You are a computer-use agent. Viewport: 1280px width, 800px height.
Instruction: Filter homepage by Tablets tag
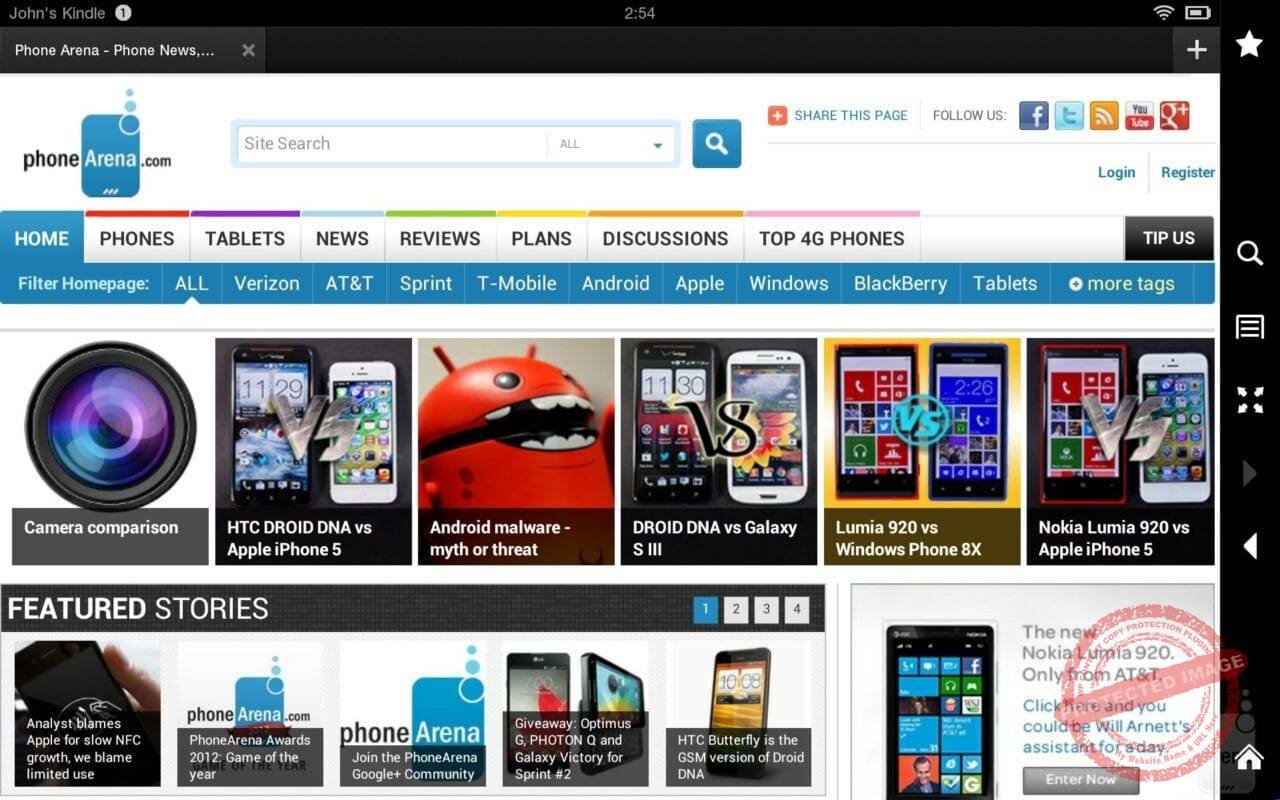(1005, 284)
